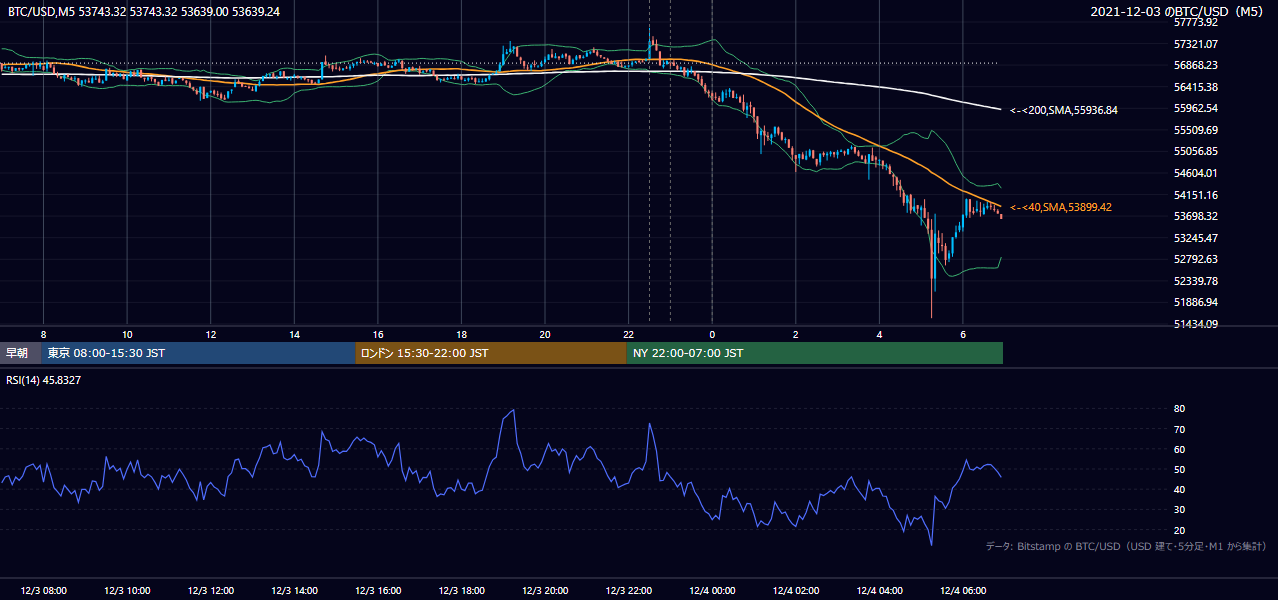Click the RSI(14) 45.8327 indicator label
This screenshot has width=1278, height=600.
coord(44,380)
